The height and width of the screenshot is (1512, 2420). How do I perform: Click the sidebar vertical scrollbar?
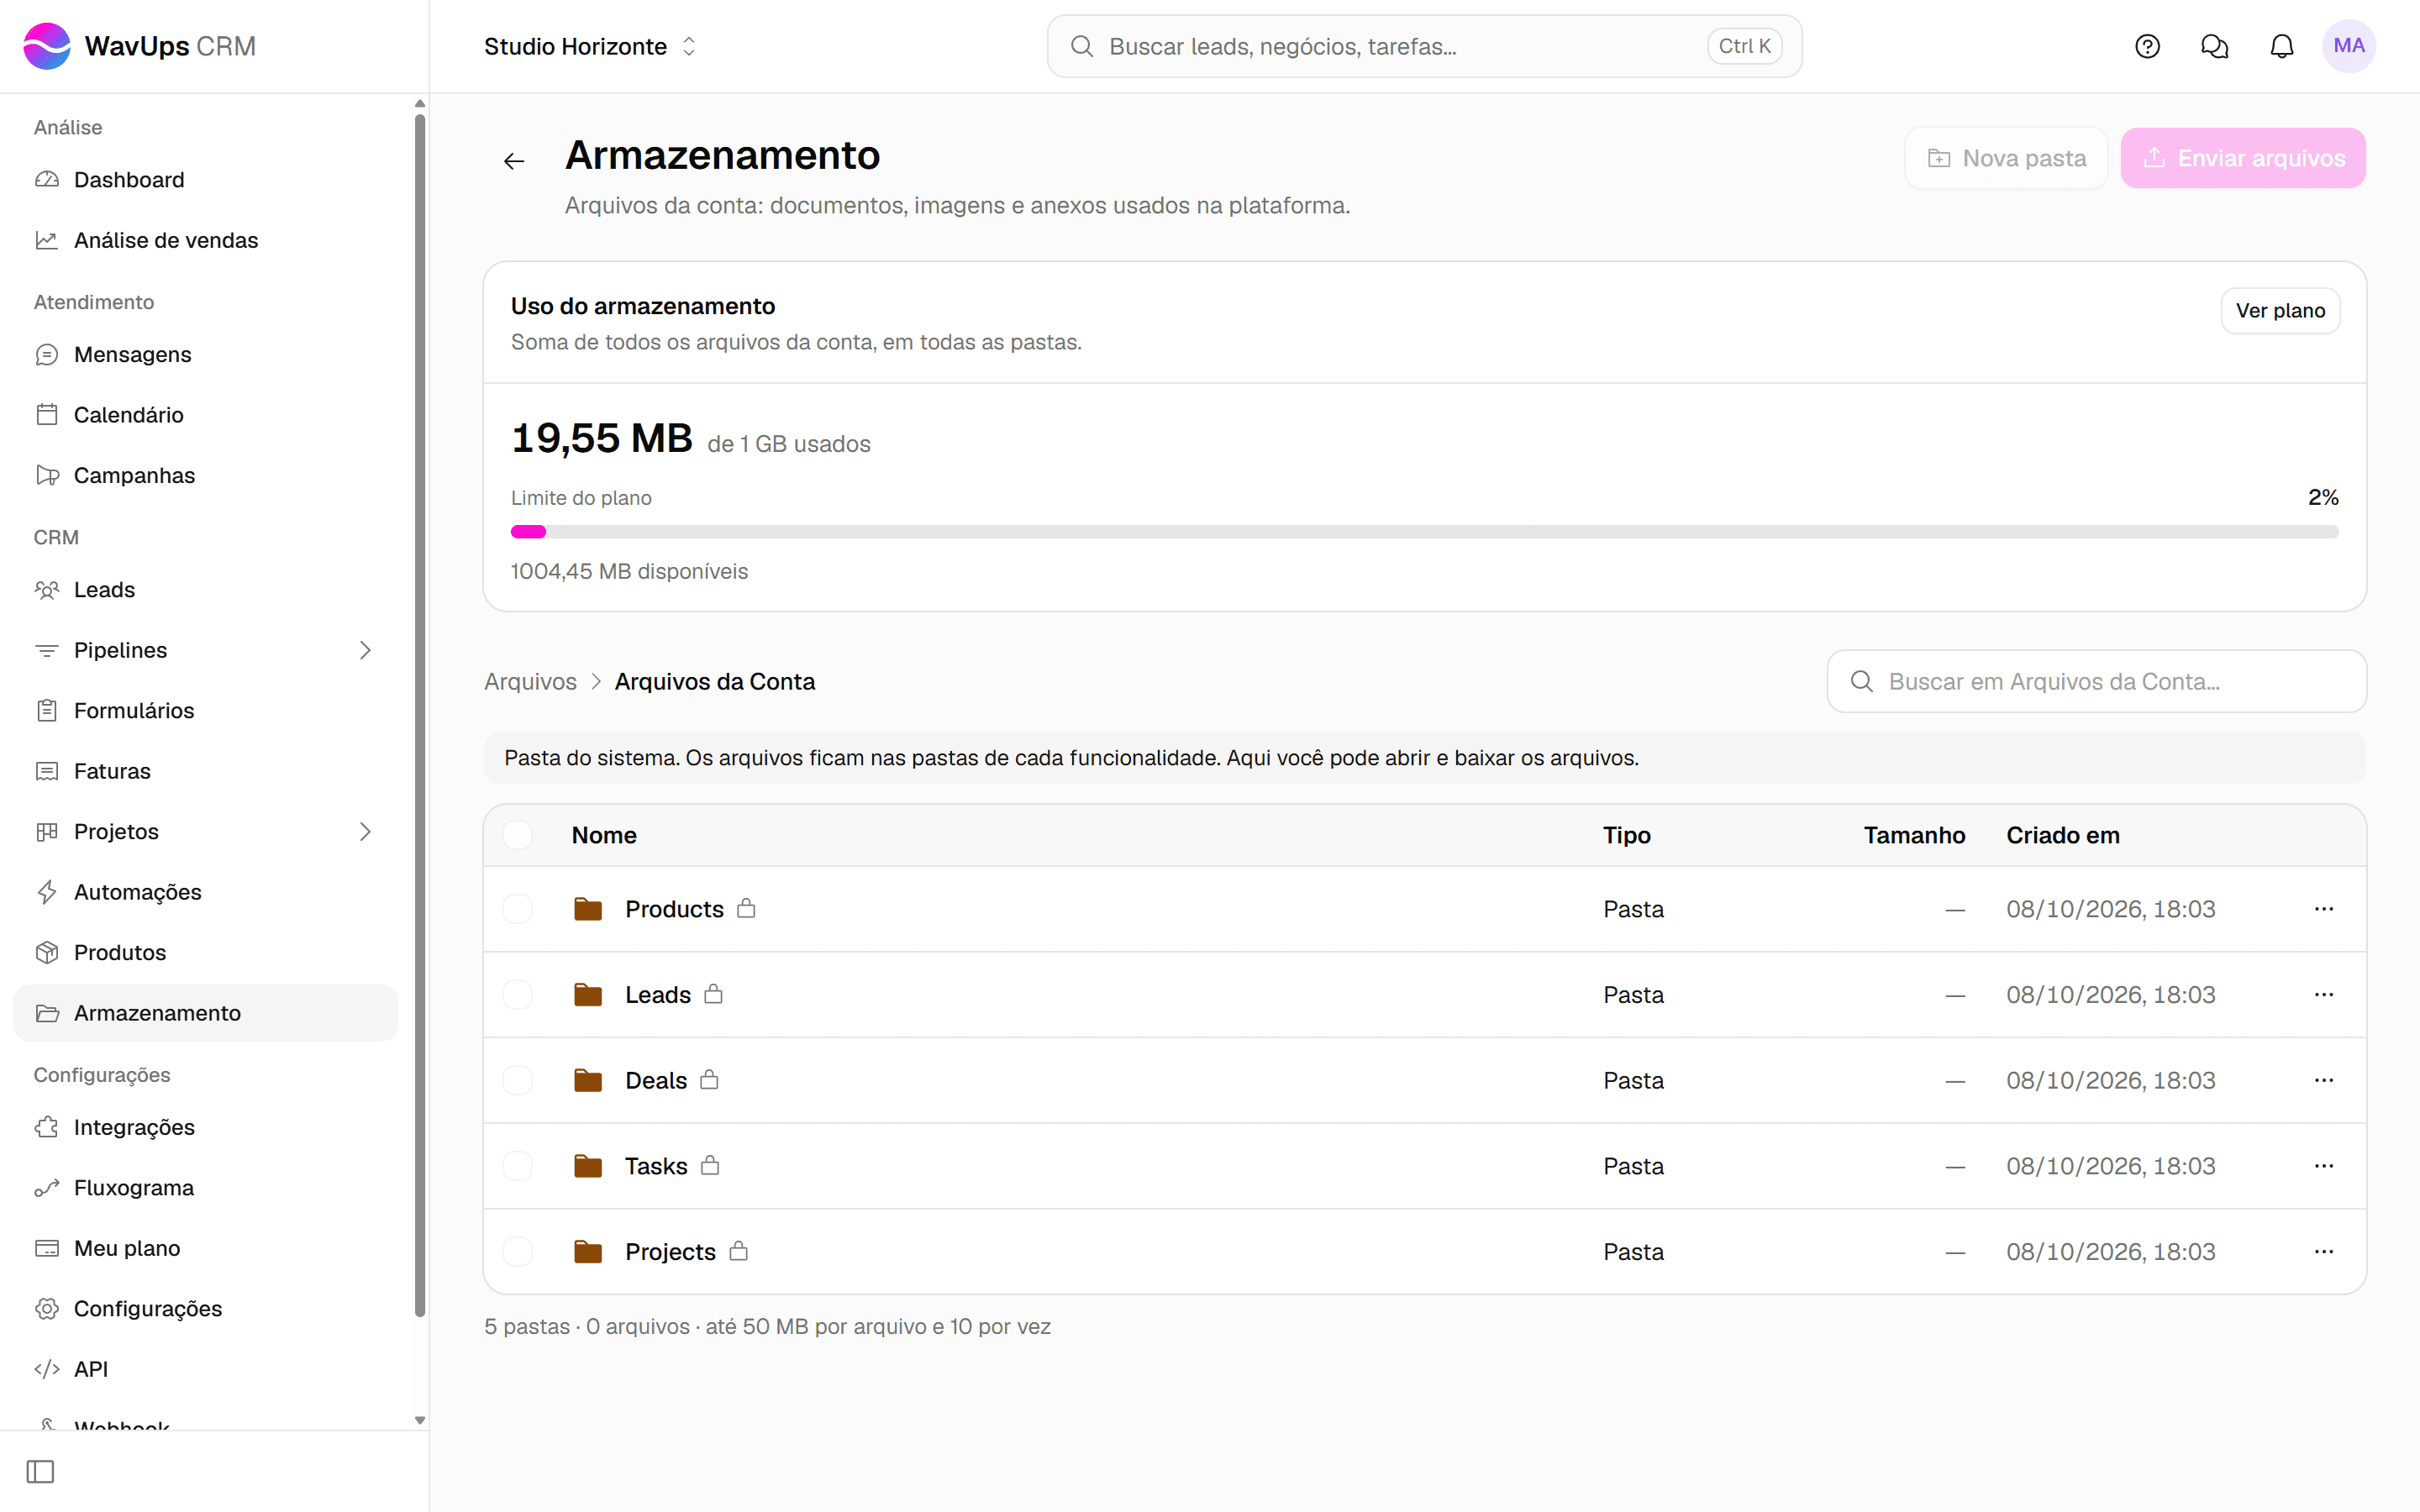[x=420, y=715]
